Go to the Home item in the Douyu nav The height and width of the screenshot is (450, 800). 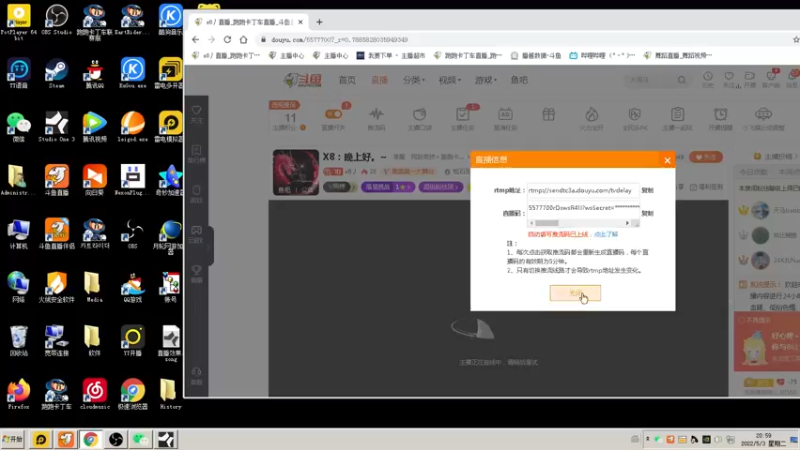(x=347, y=80)
